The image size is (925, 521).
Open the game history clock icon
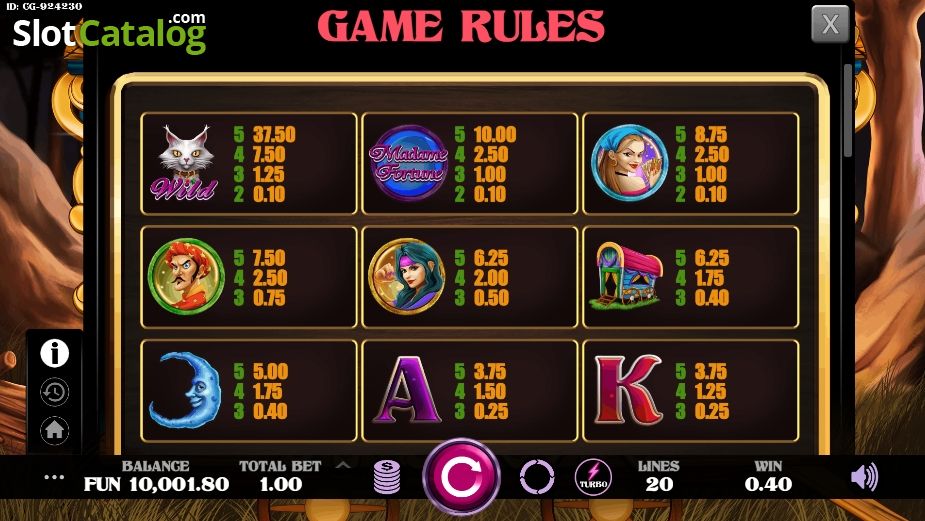point(54,392)
